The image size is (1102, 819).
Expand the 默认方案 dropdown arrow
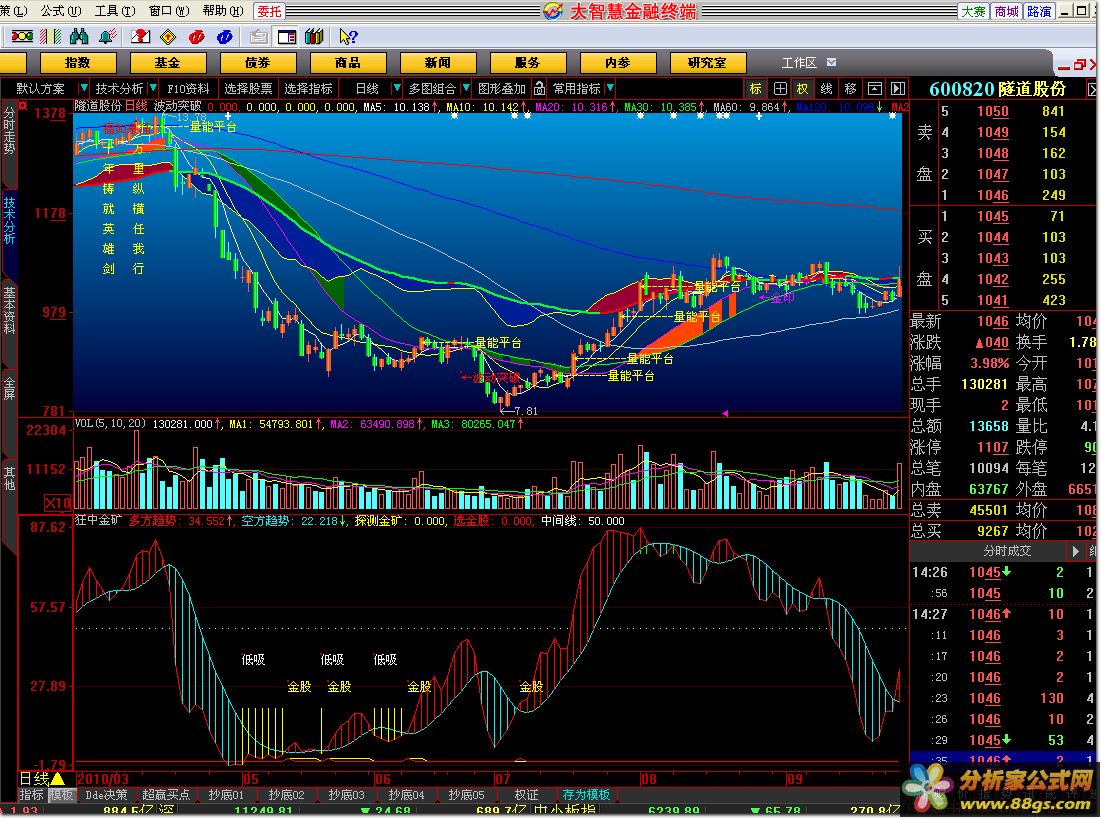pos(84,88)
